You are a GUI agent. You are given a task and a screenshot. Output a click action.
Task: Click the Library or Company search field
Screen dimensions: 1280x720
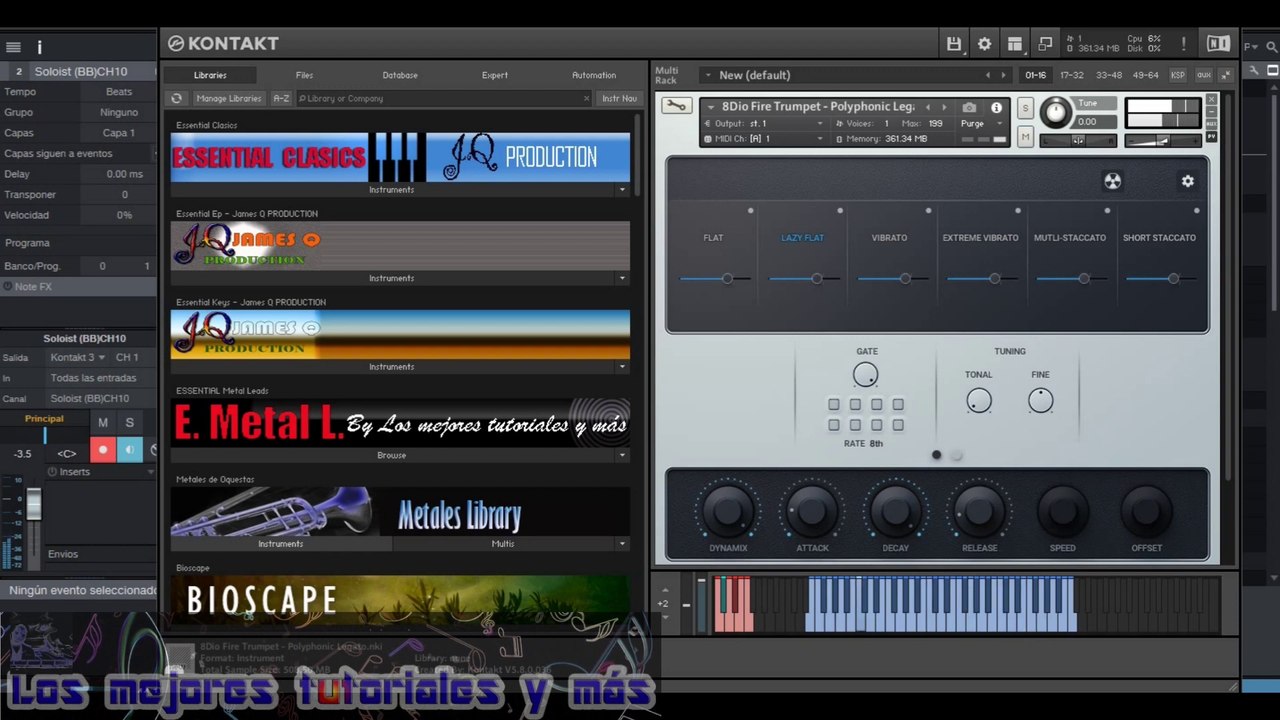pos(440,98)
